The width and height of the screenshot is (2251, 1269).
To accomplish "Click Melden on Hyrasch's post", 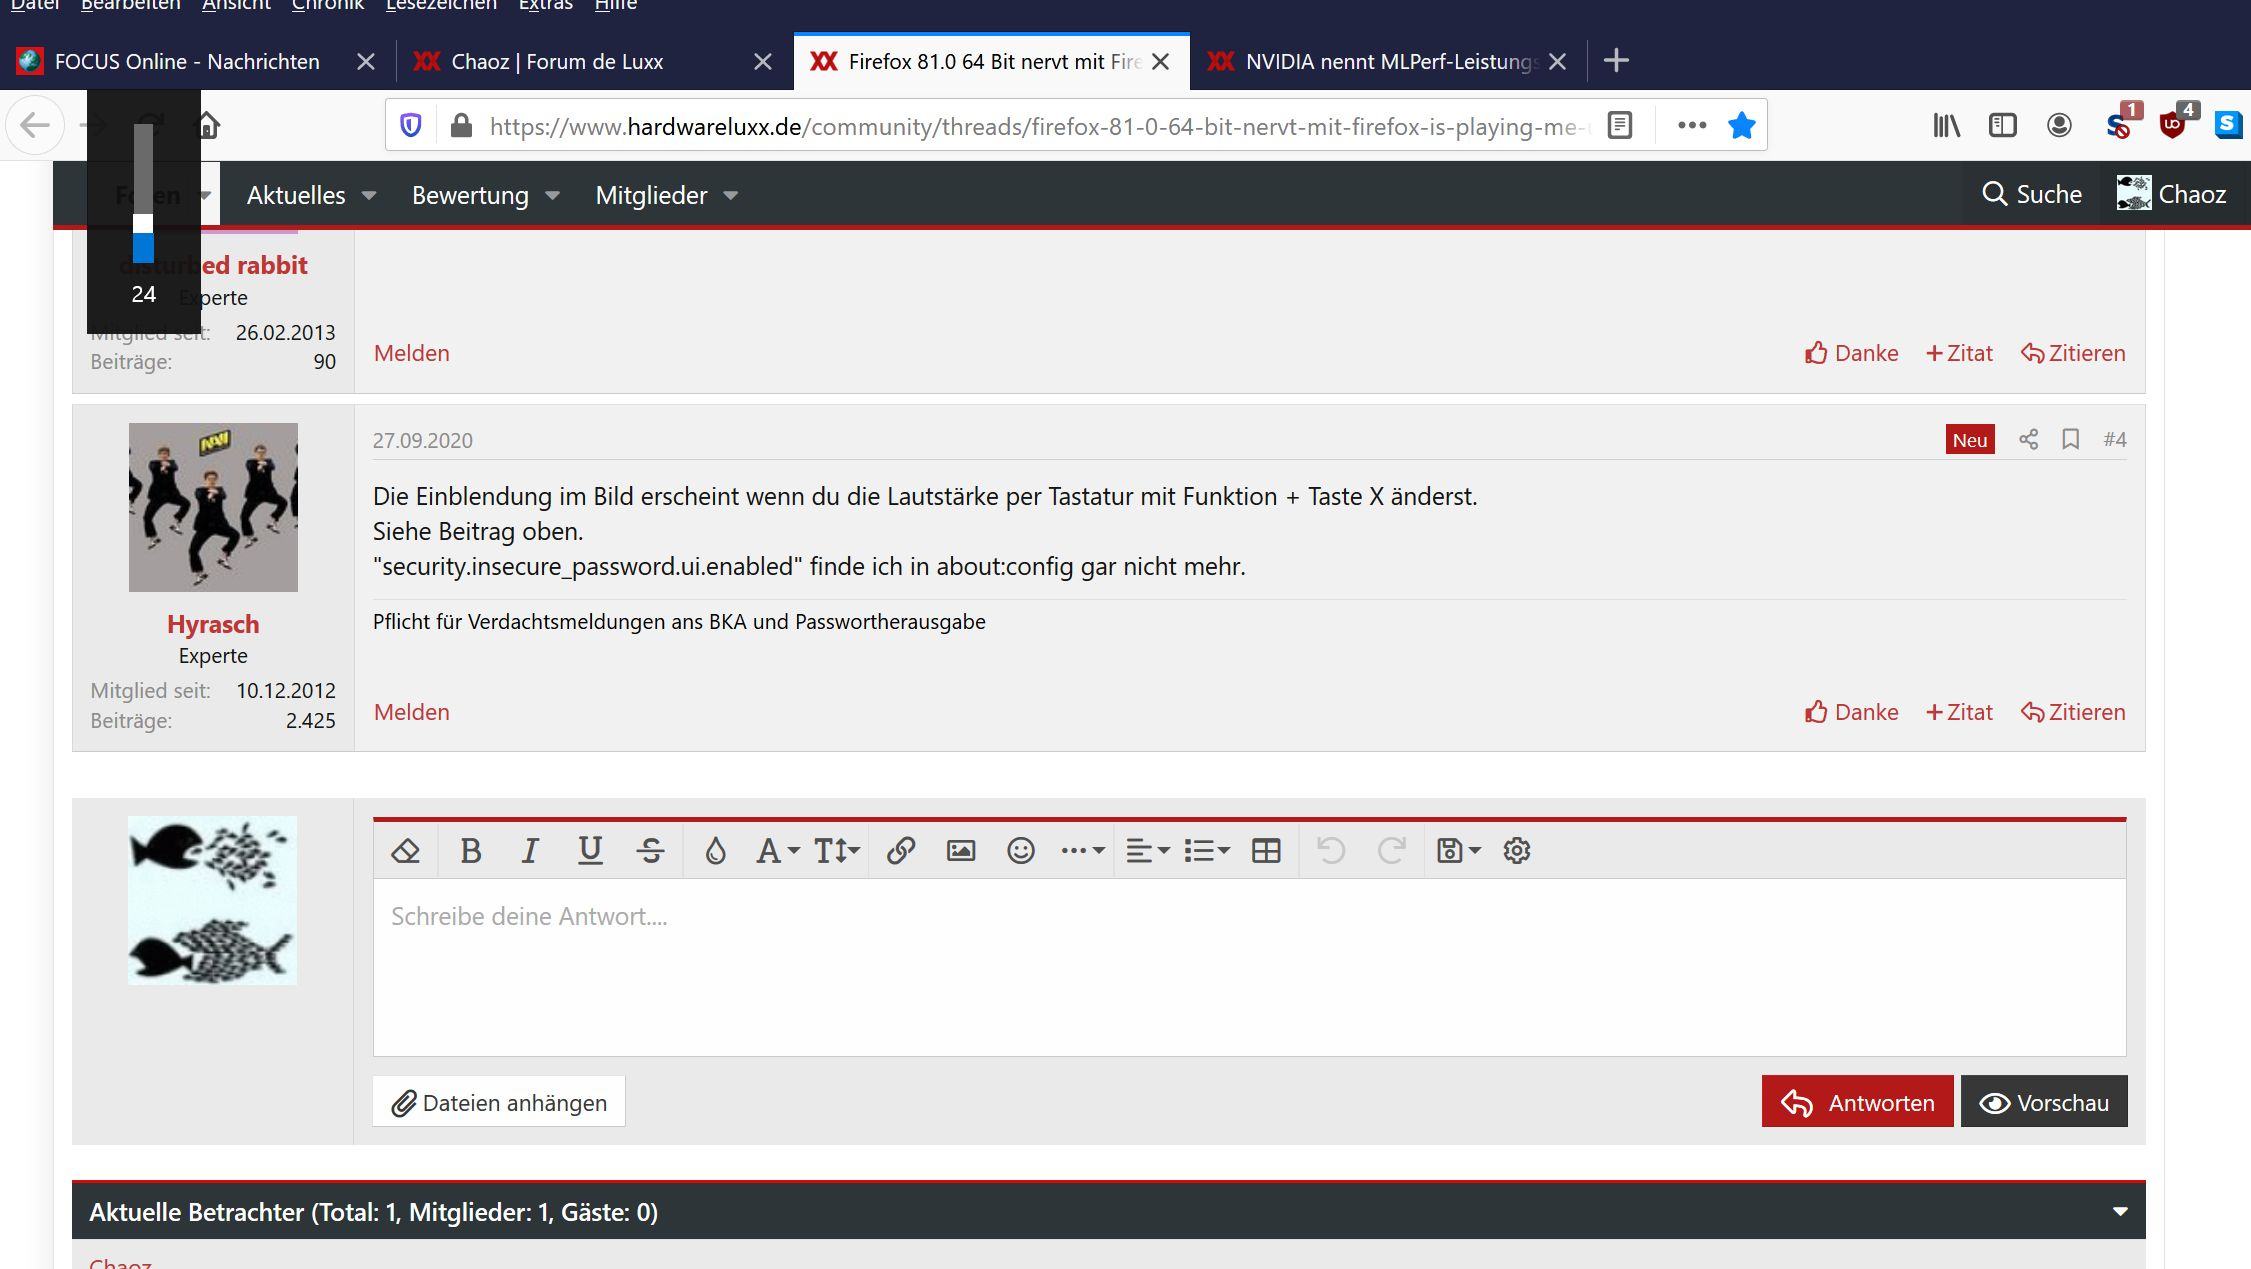I will click(x=412, y=712).
